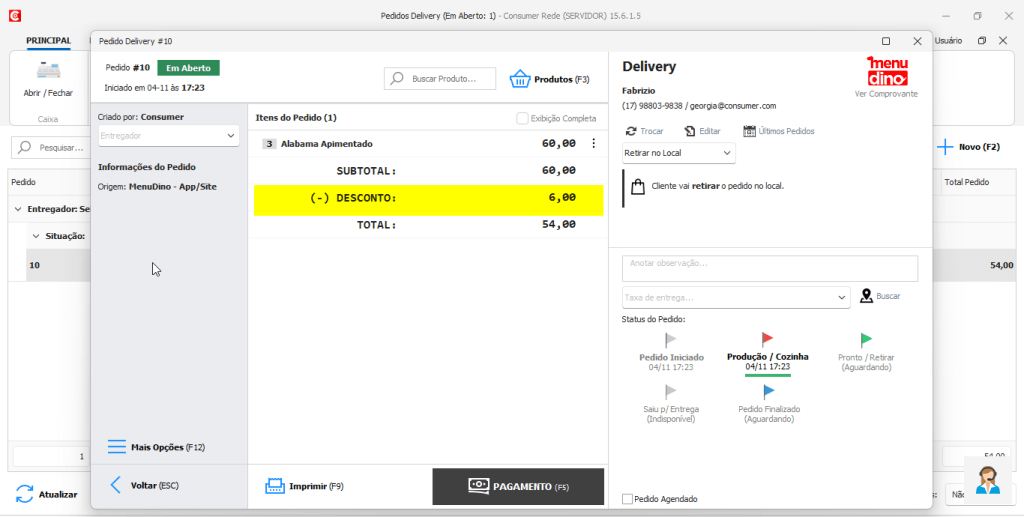
Task: Open the Taxa de entrega dropdown
Action: (736, 297)
